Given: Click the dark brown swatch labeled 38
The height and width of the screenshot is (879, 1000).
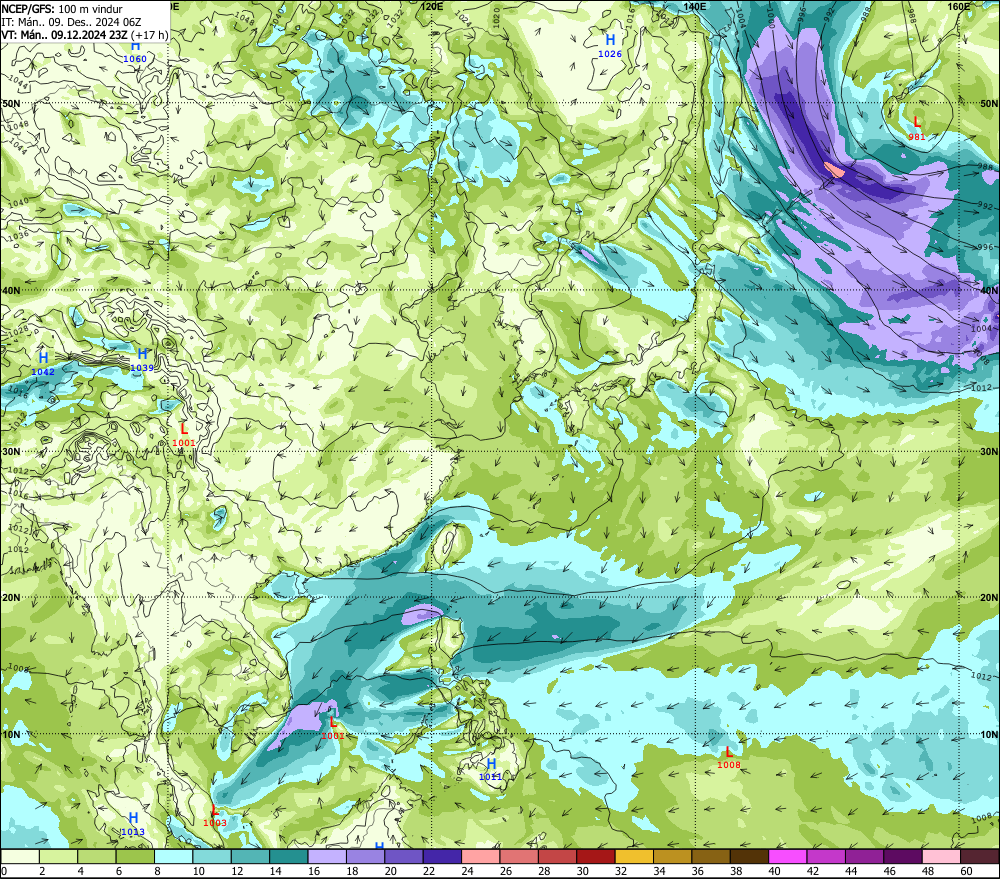Looking at the screenshot, I should tap(749, 857).
